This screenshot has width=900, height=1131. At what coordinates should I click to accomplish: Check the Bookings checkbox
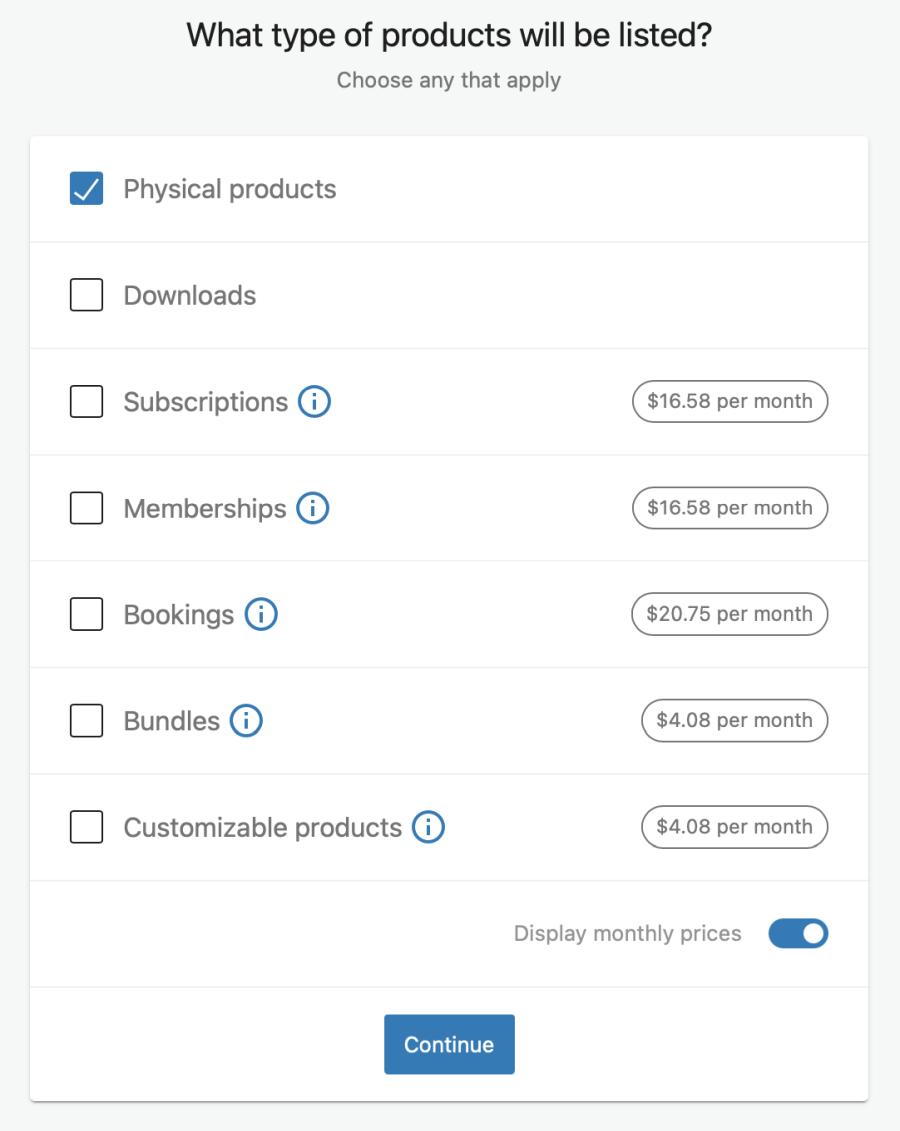pos(86,614)
